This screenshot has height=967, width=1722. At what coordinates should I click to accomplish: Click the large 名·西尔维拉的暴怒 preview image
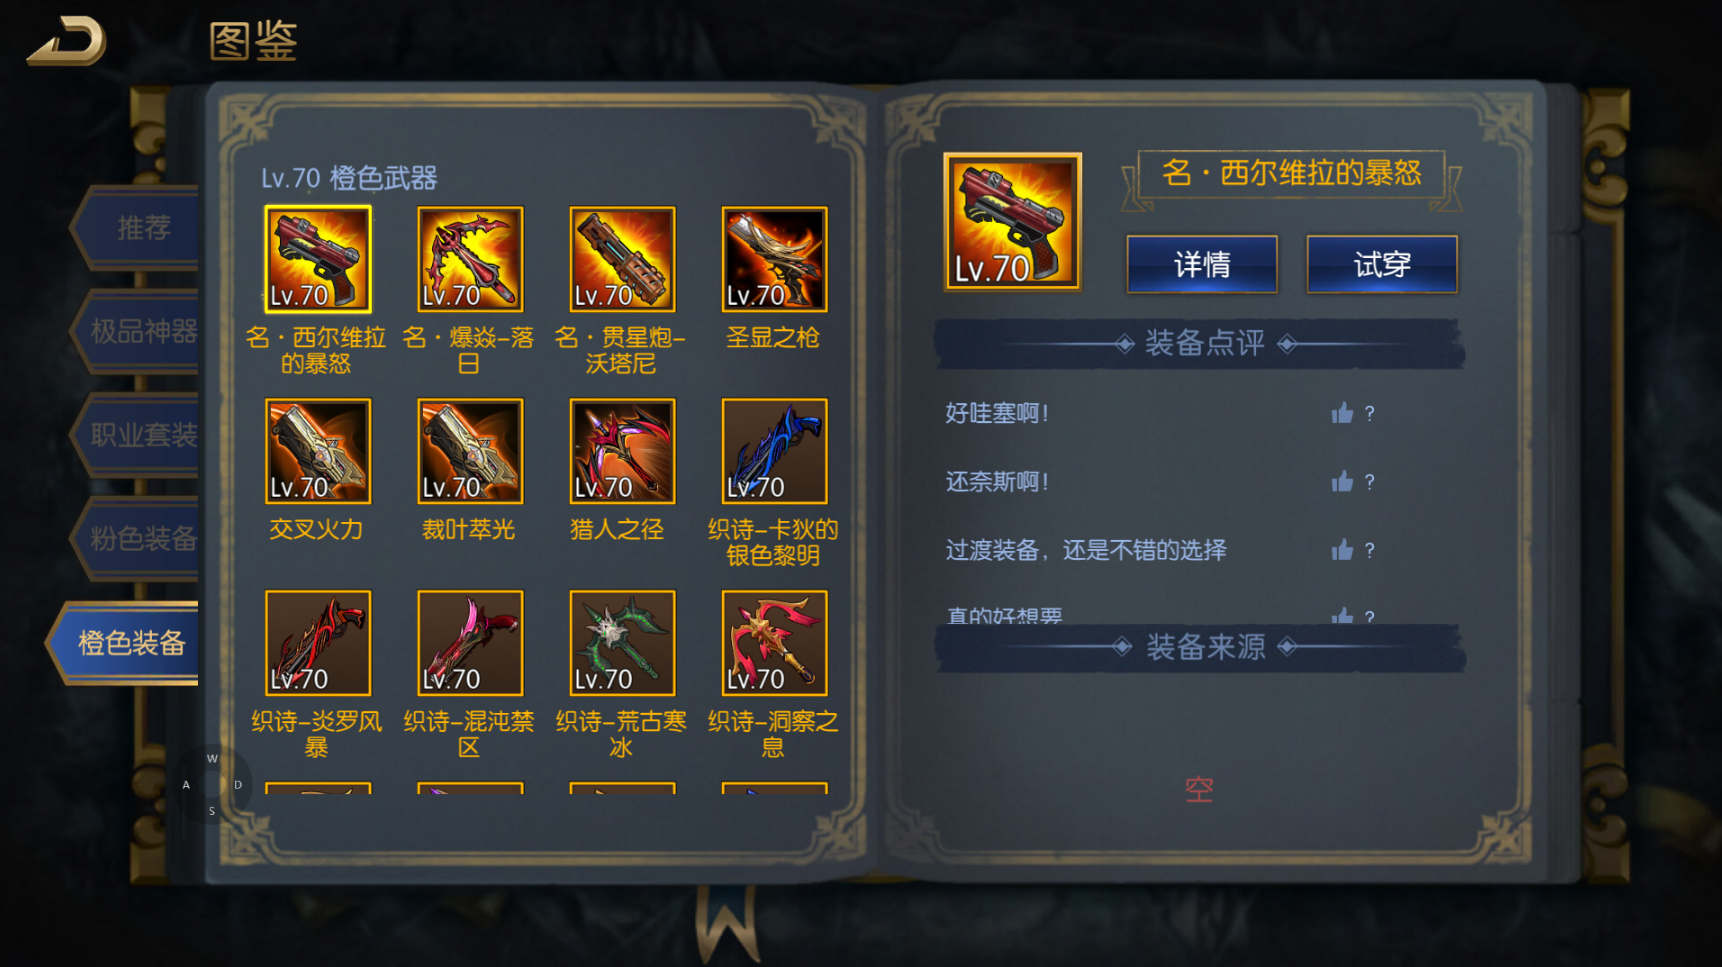click(1013, 222)
